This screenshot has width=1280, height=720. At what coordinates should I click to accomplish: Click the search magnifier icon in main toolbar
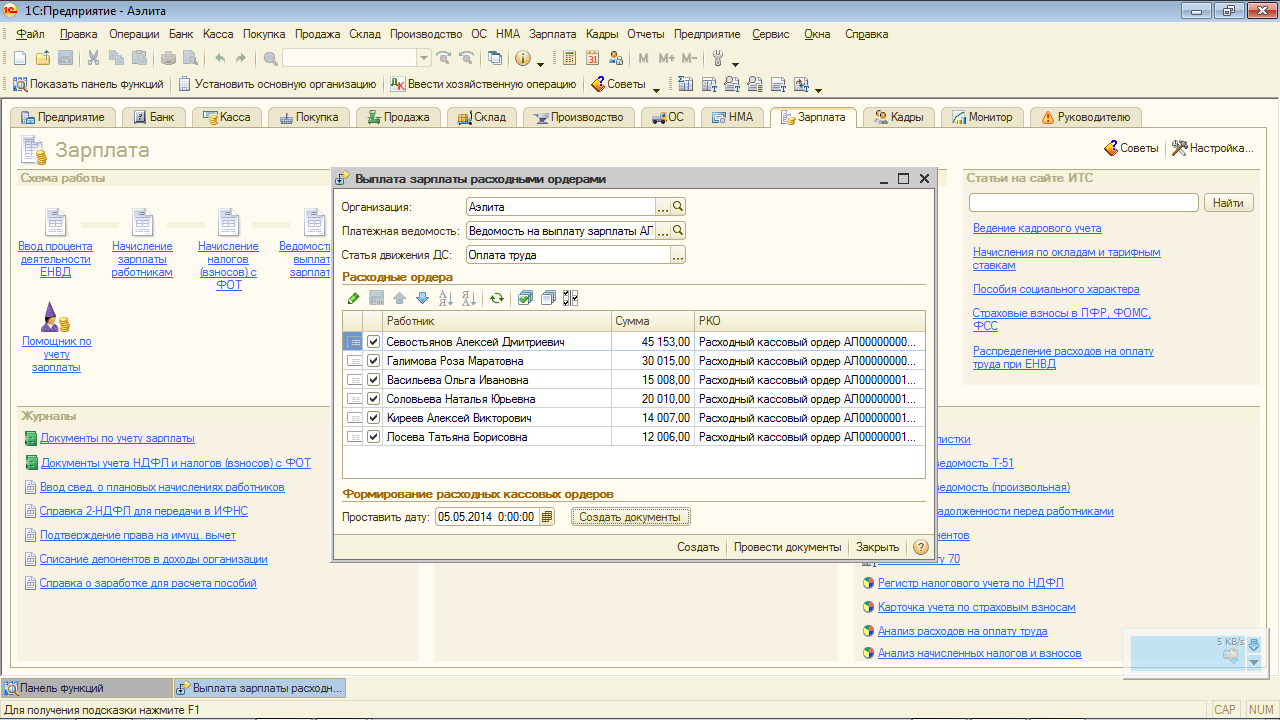271,58
